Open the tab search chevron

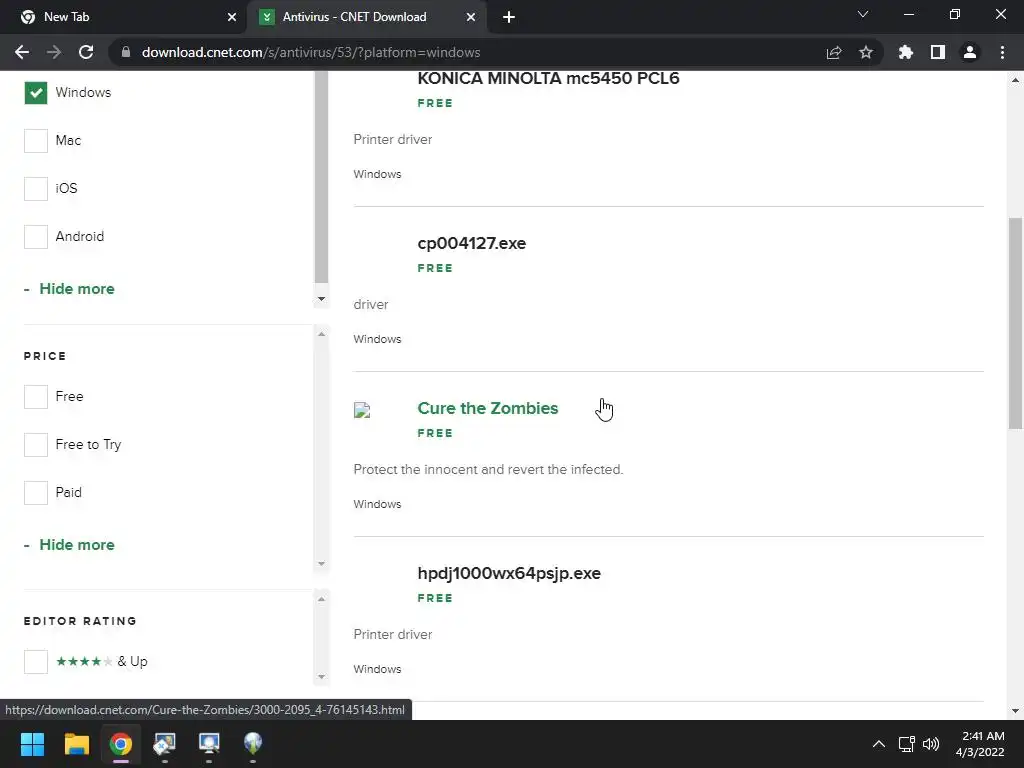[862, 14]
